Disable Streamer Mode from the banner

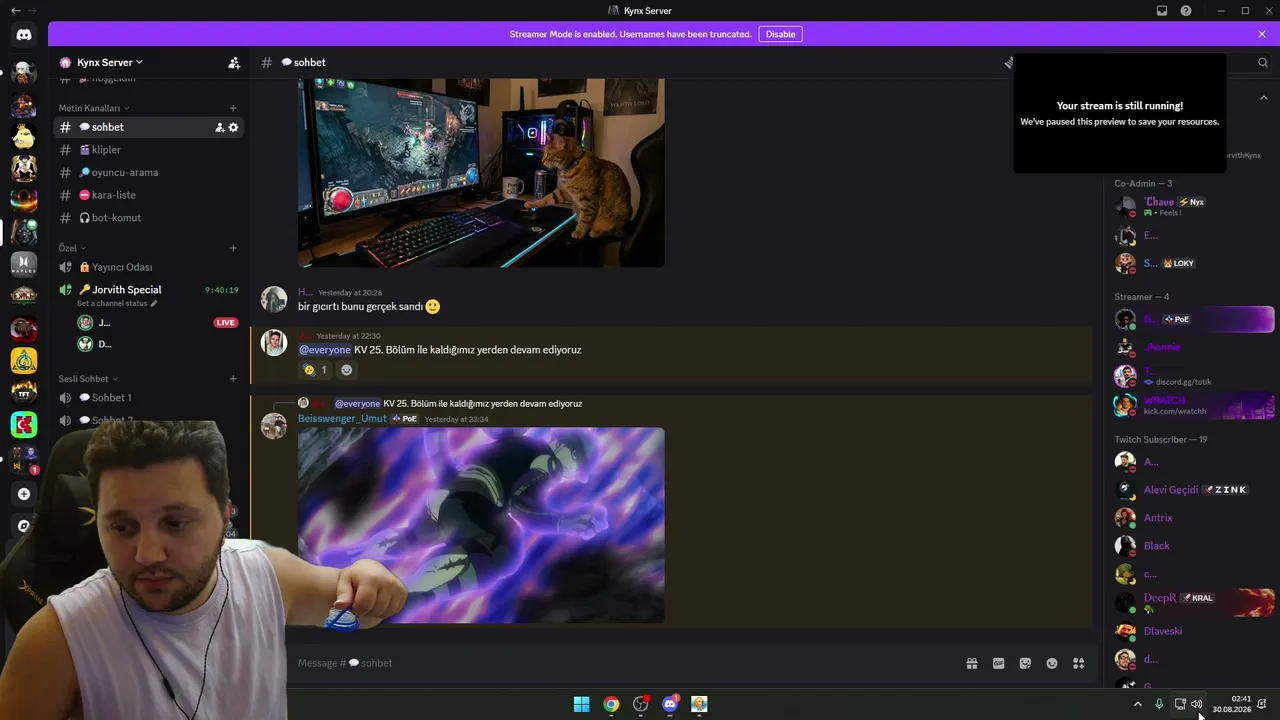pos(780,34)
